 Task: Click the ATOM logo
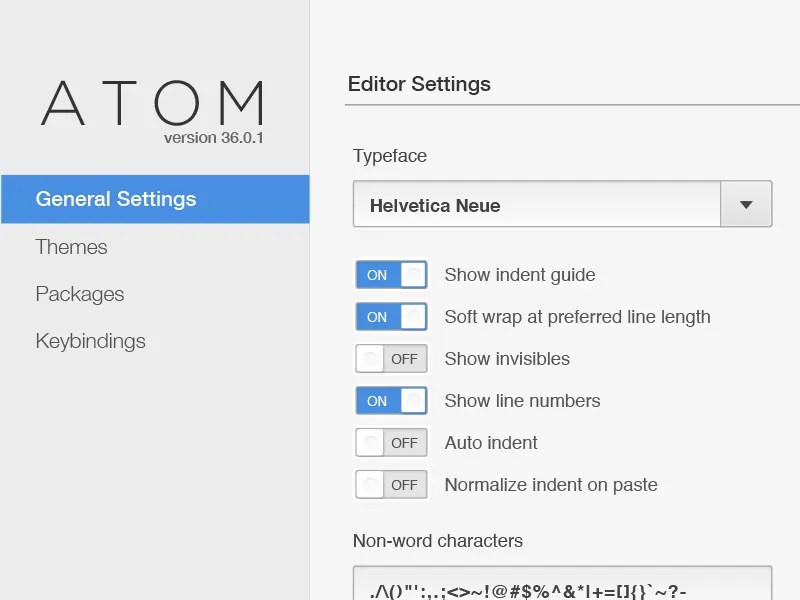(x=152, y=103)
